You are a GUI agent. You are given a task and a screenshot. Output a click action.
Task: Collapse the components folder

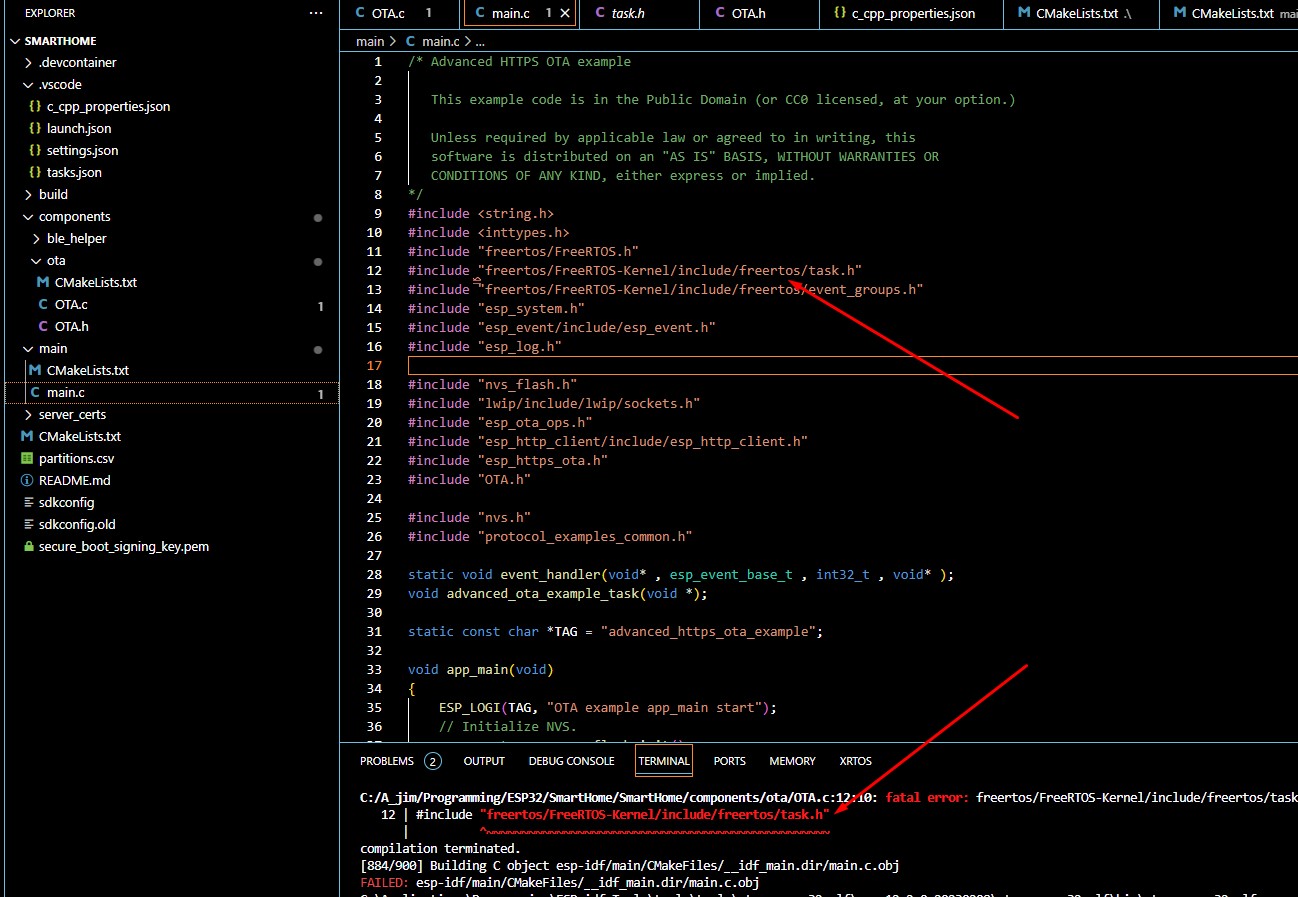(27, 216)
